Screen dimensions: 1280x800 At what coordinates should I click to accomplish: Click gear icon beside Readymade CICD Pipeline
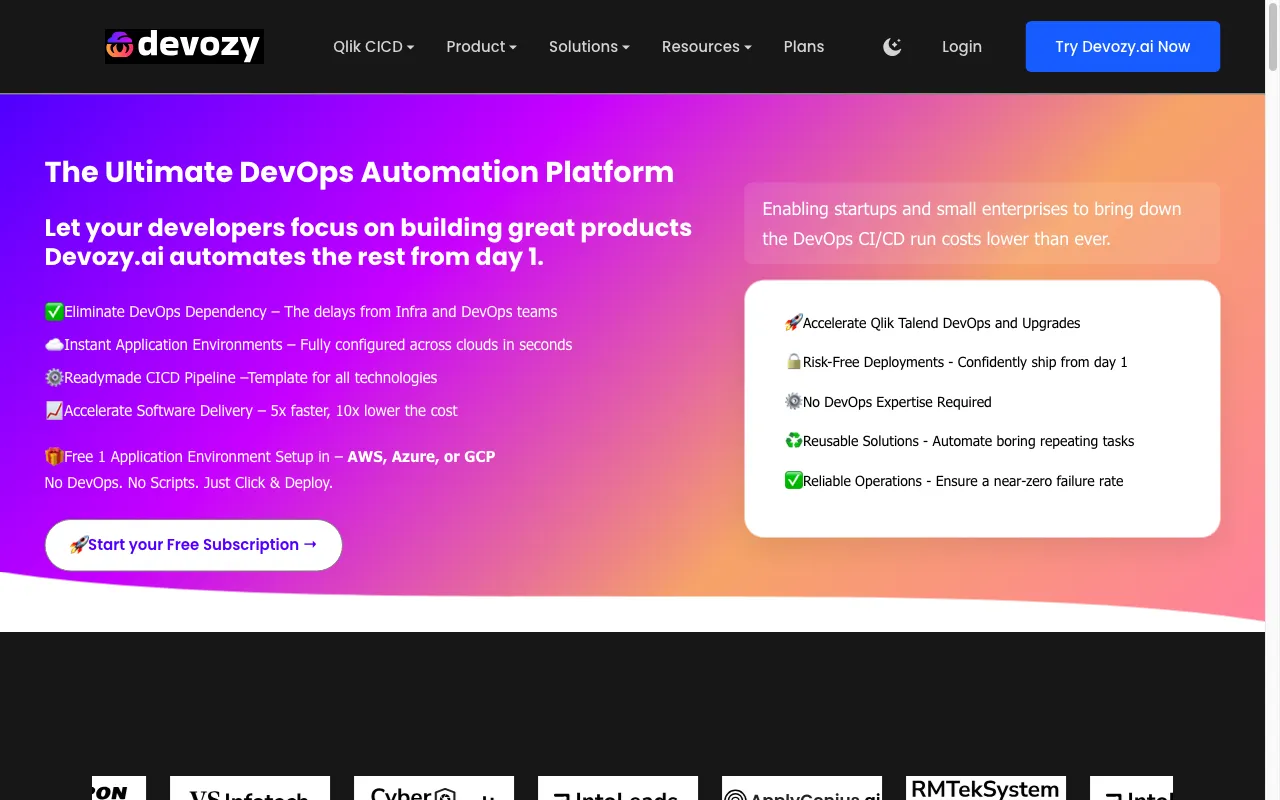pyautogui.click(x=54, y=378)
